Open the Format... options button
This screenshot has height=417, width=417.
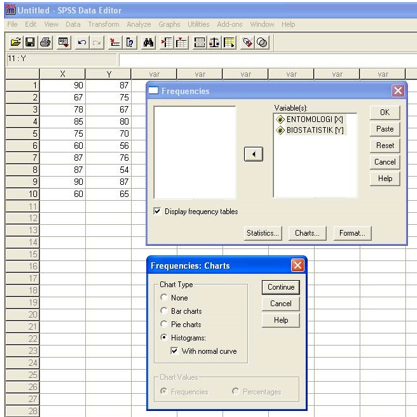coord(352,233)
